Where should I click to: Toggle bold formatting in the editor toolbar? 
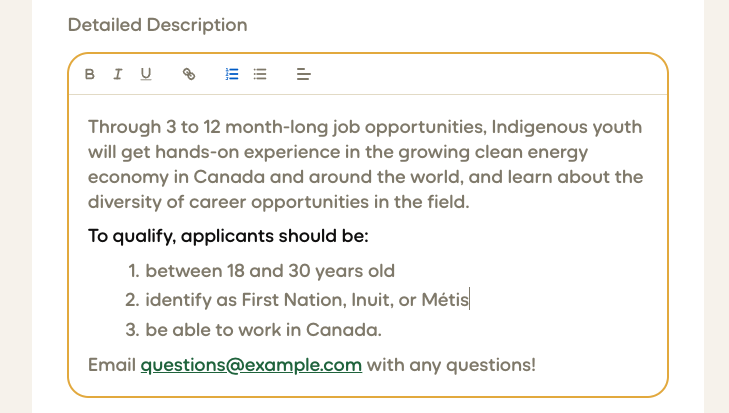(x=90, y=74)
